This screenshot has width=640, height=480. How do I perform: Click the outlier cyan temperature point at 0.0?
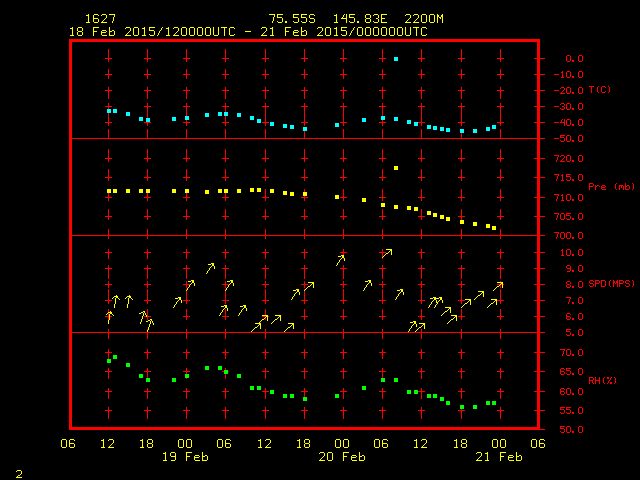(396, 59)
